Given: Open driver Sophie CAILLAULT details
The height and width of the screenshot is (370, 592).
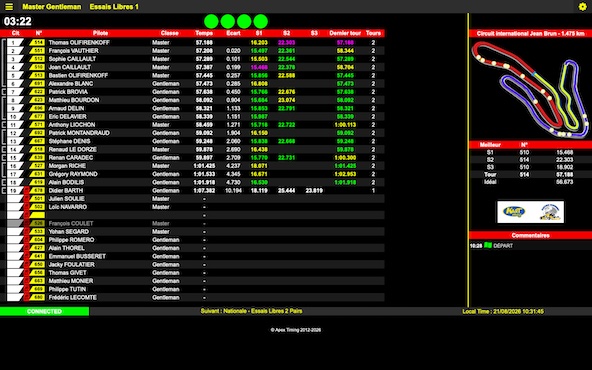Looking at the screenshot, I should [x=72, y=59].
